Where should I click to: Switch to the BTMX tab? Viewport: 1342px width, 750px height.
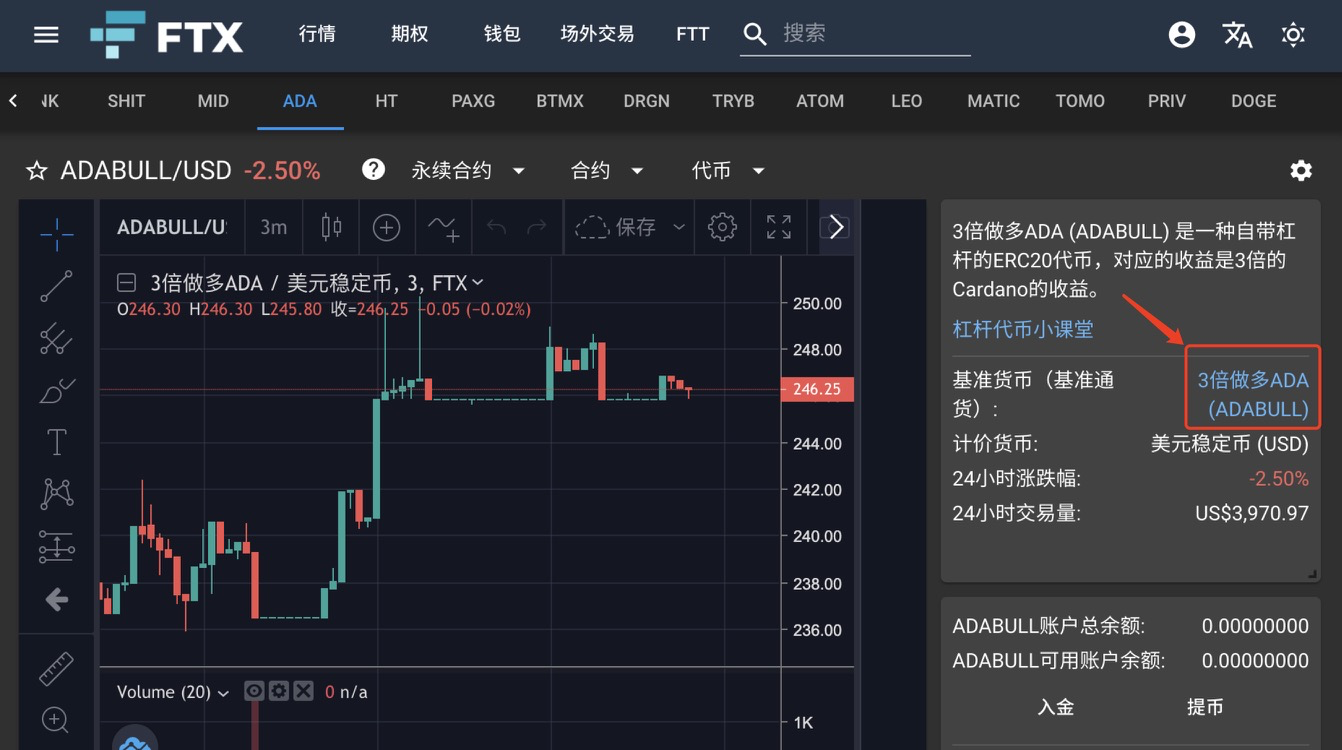(x=560, y=101)
